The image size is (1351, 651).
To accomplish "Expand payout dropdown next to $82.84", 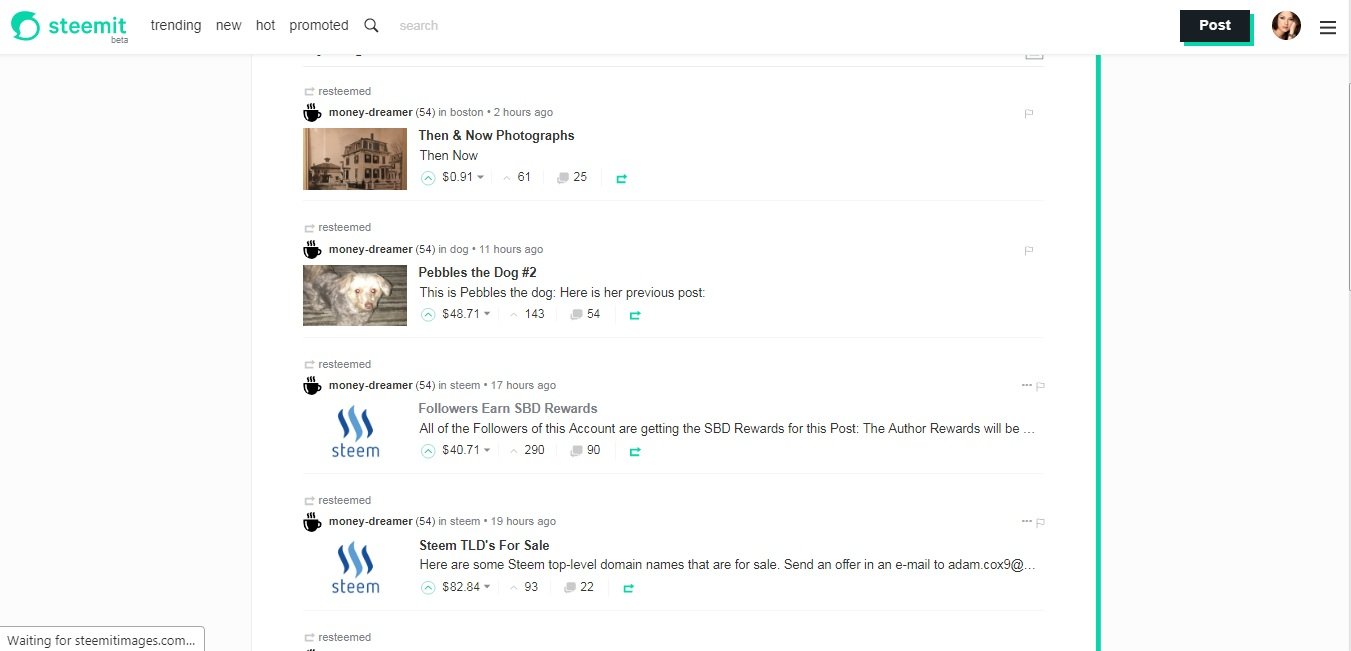I will pyautogui.click(x=487, y=587).
